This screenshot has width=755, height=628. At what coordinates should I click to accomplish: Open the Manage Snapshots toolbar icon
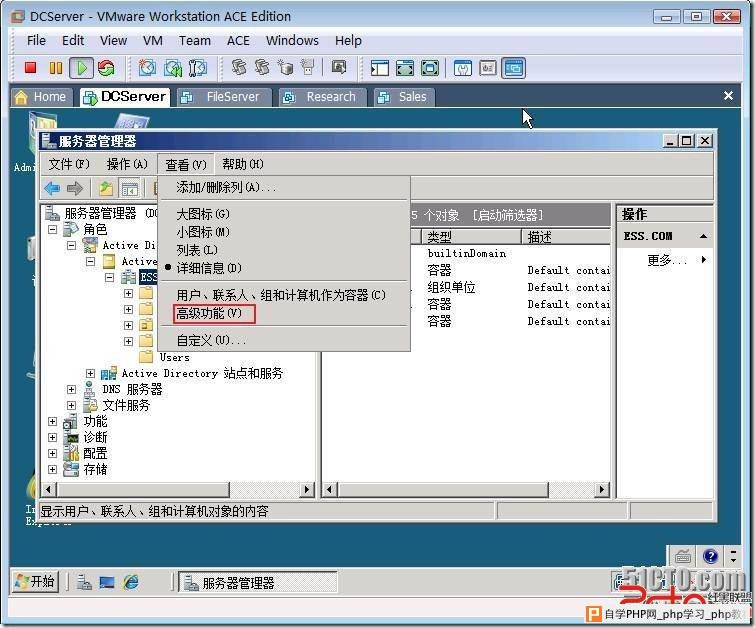pyautogui.click(x=197, y=68)
